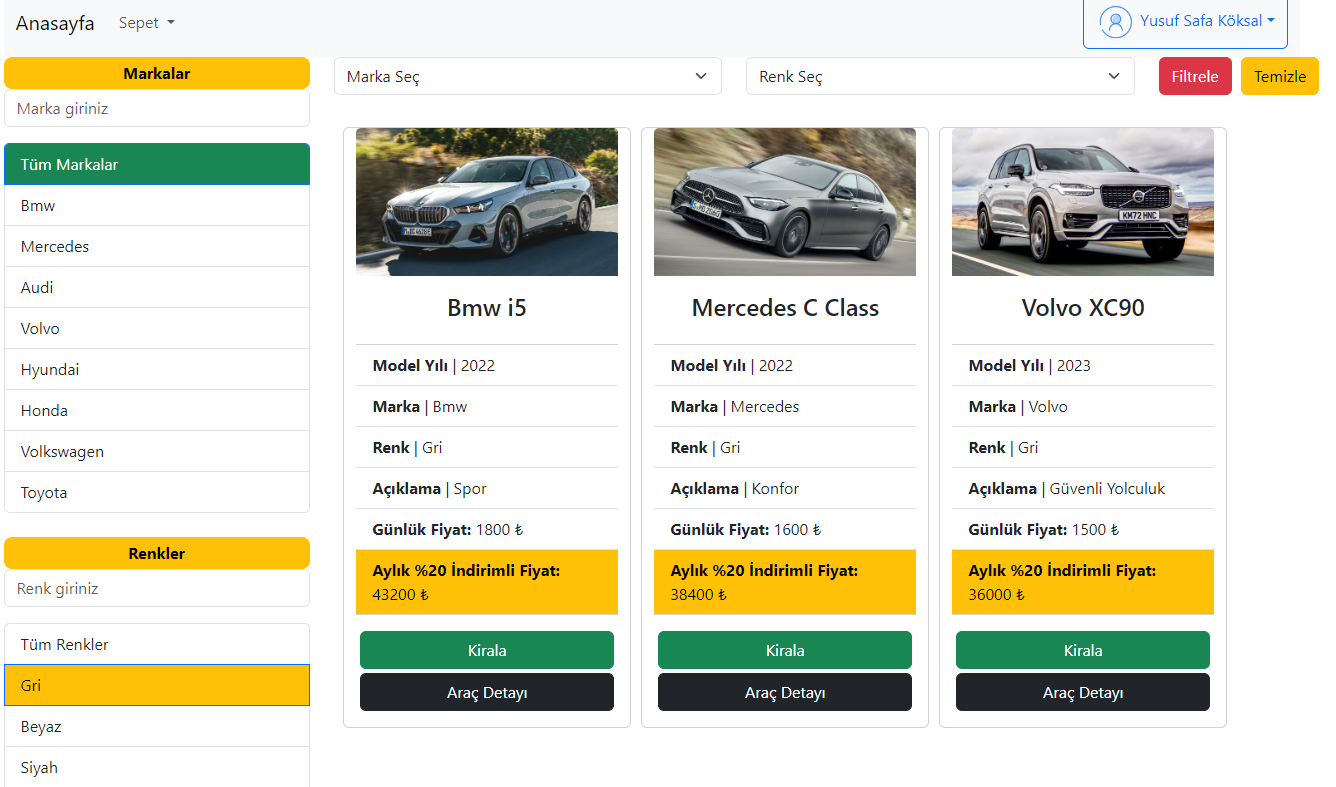
Task: Click the Bmw i5 car photo
Action: (487, 201)
